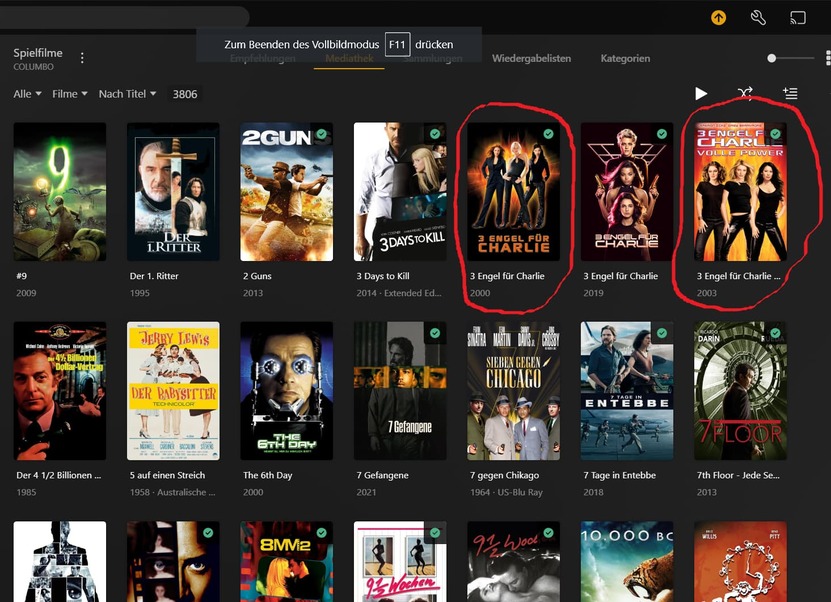This screenshot has height=602, width=831.
Task: Click the 'The 6th Day' title link
Action: (267, 475)
